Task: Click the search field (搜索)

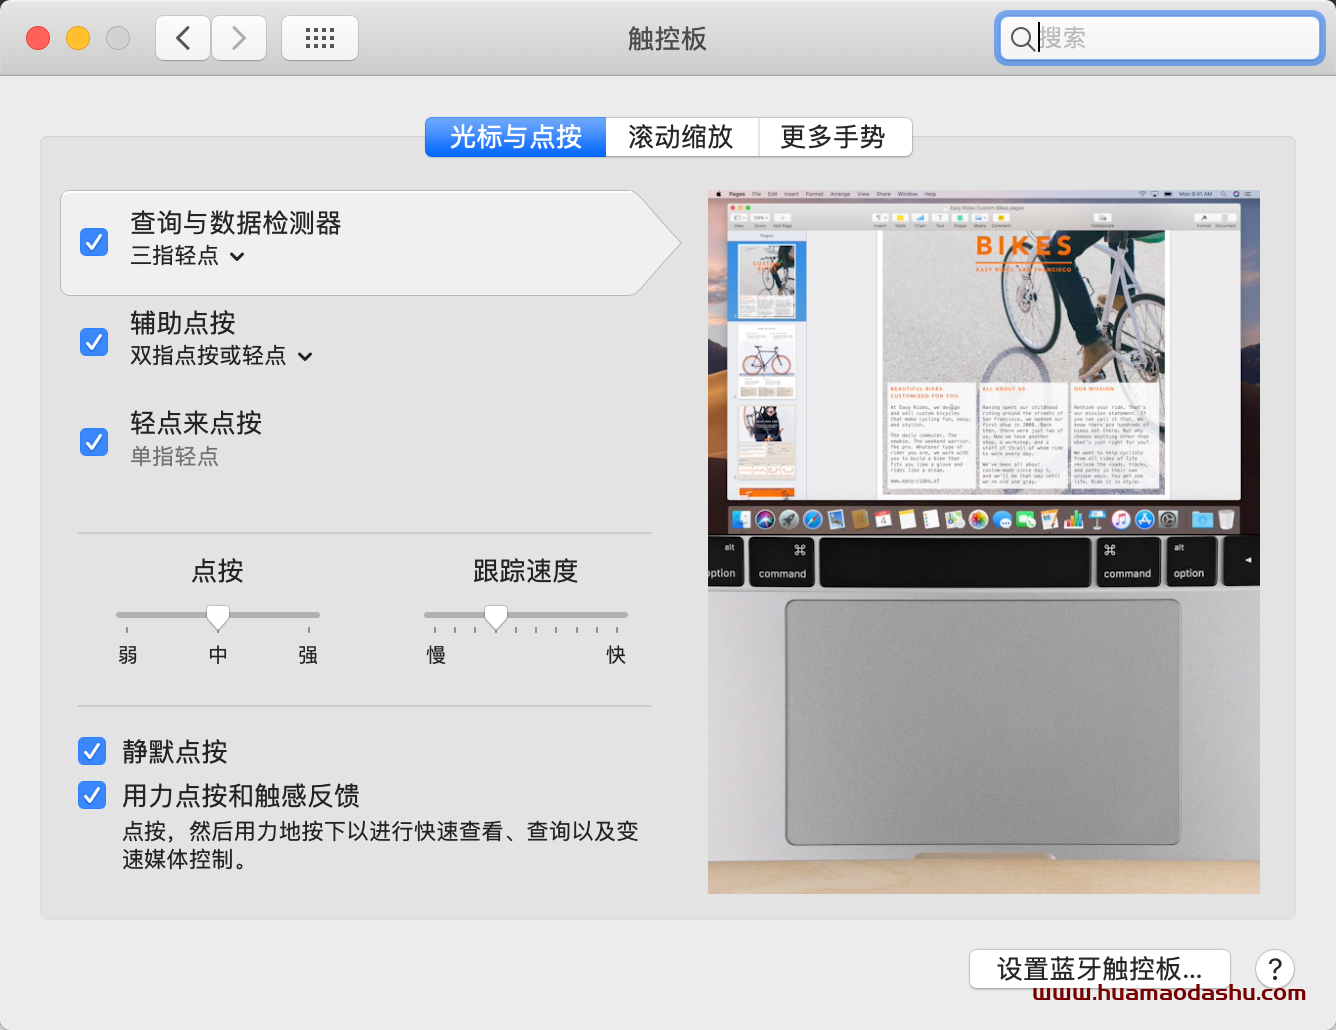Action: [x=1160, y=39]
